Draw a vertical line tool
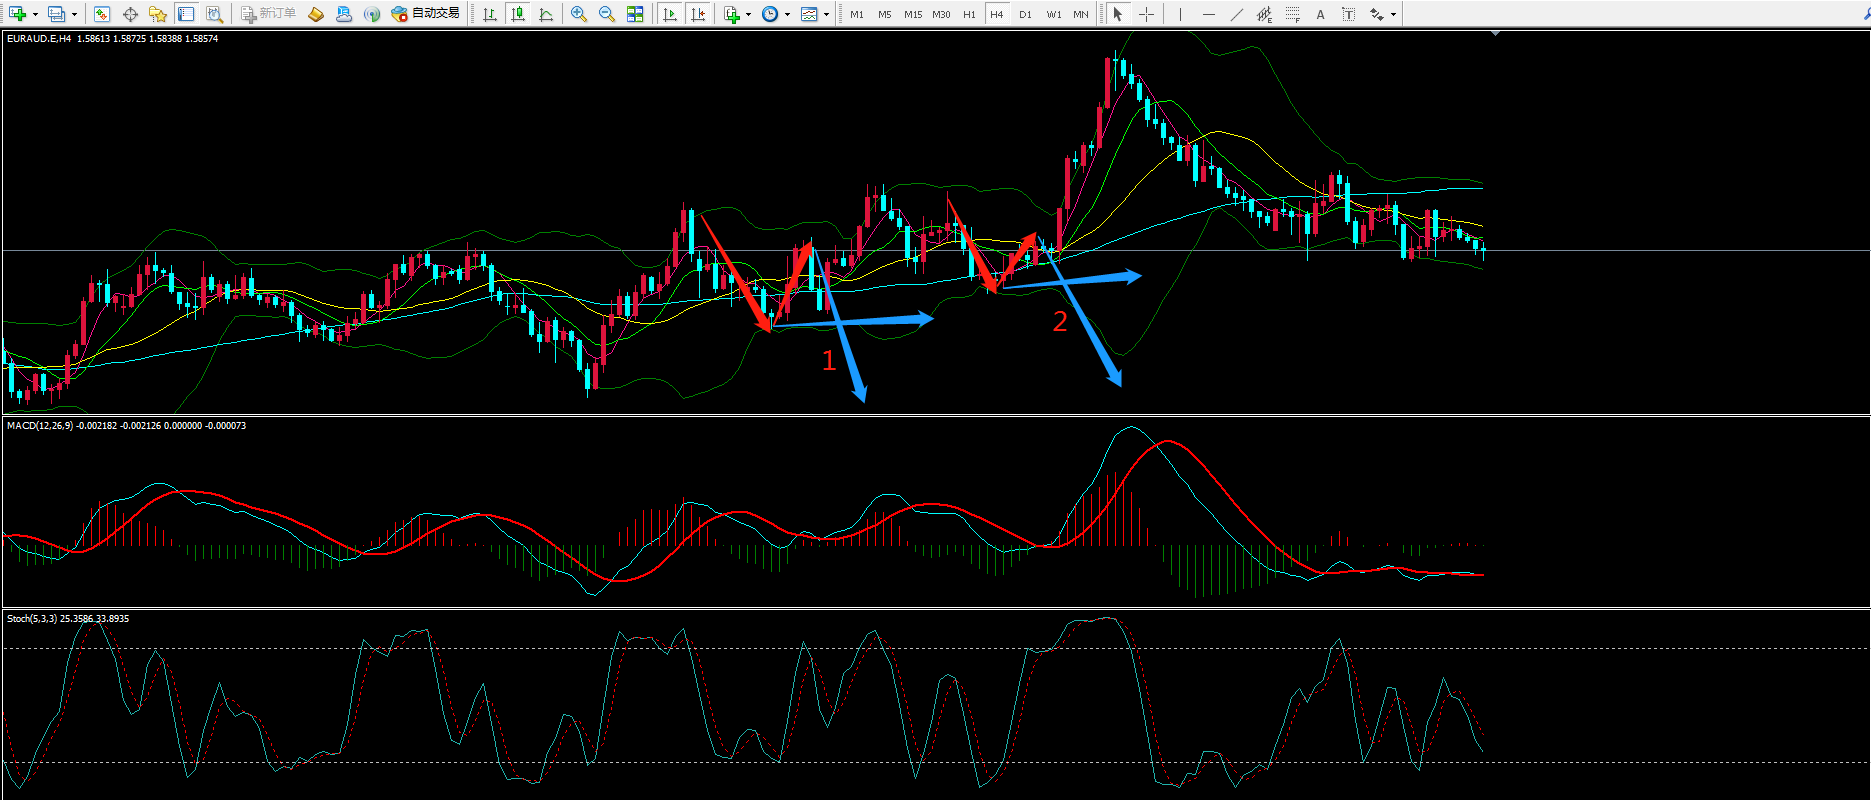This screenshot has height=800, width=1871. (x=1180, y=14)
